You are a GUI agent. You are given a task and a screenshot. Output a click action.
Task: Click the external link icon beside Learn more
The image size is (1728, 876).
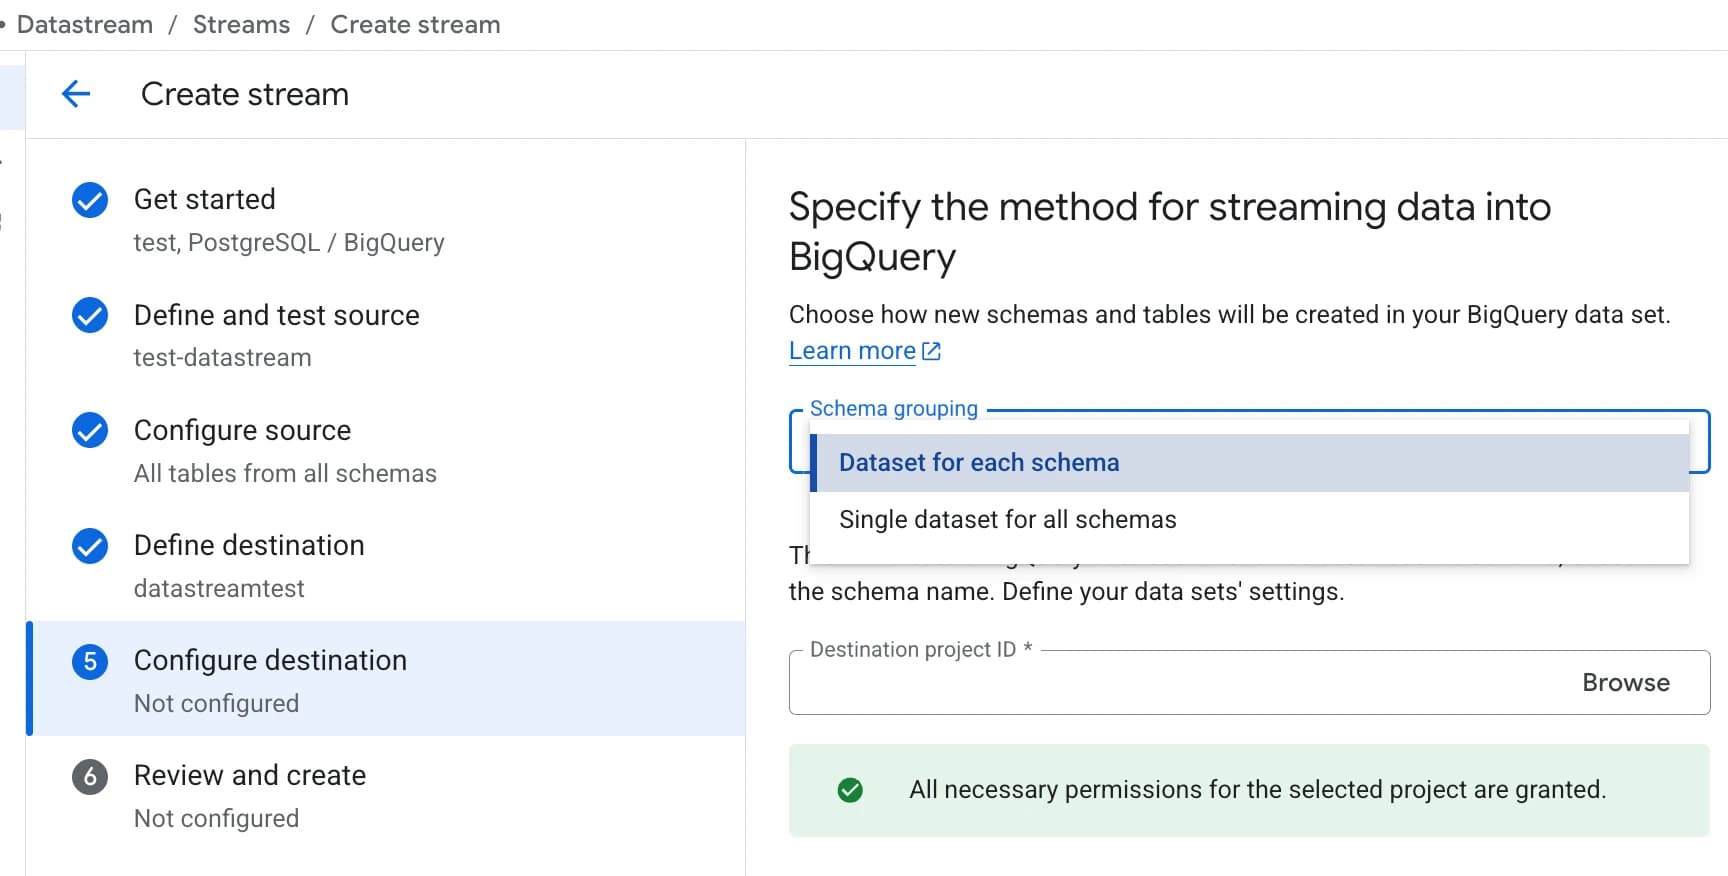931,351
